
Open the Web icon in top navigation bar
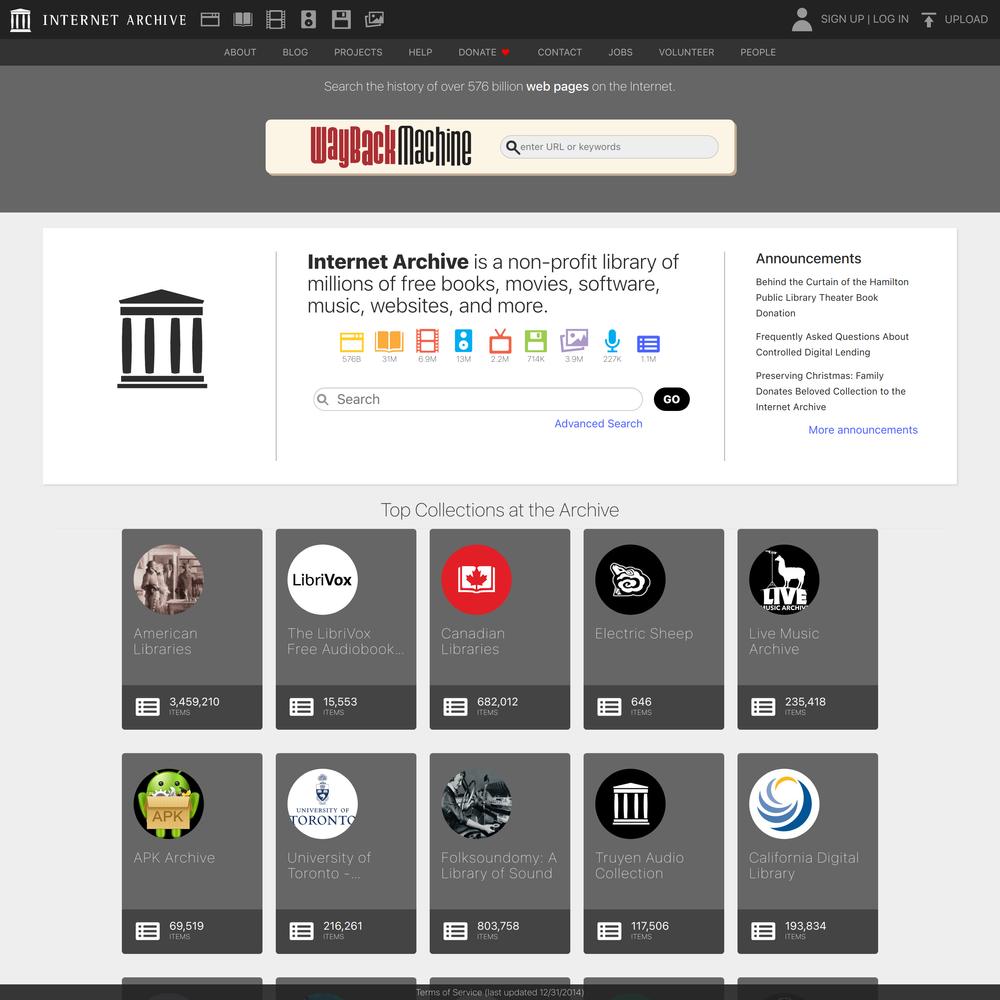(210, 20)
